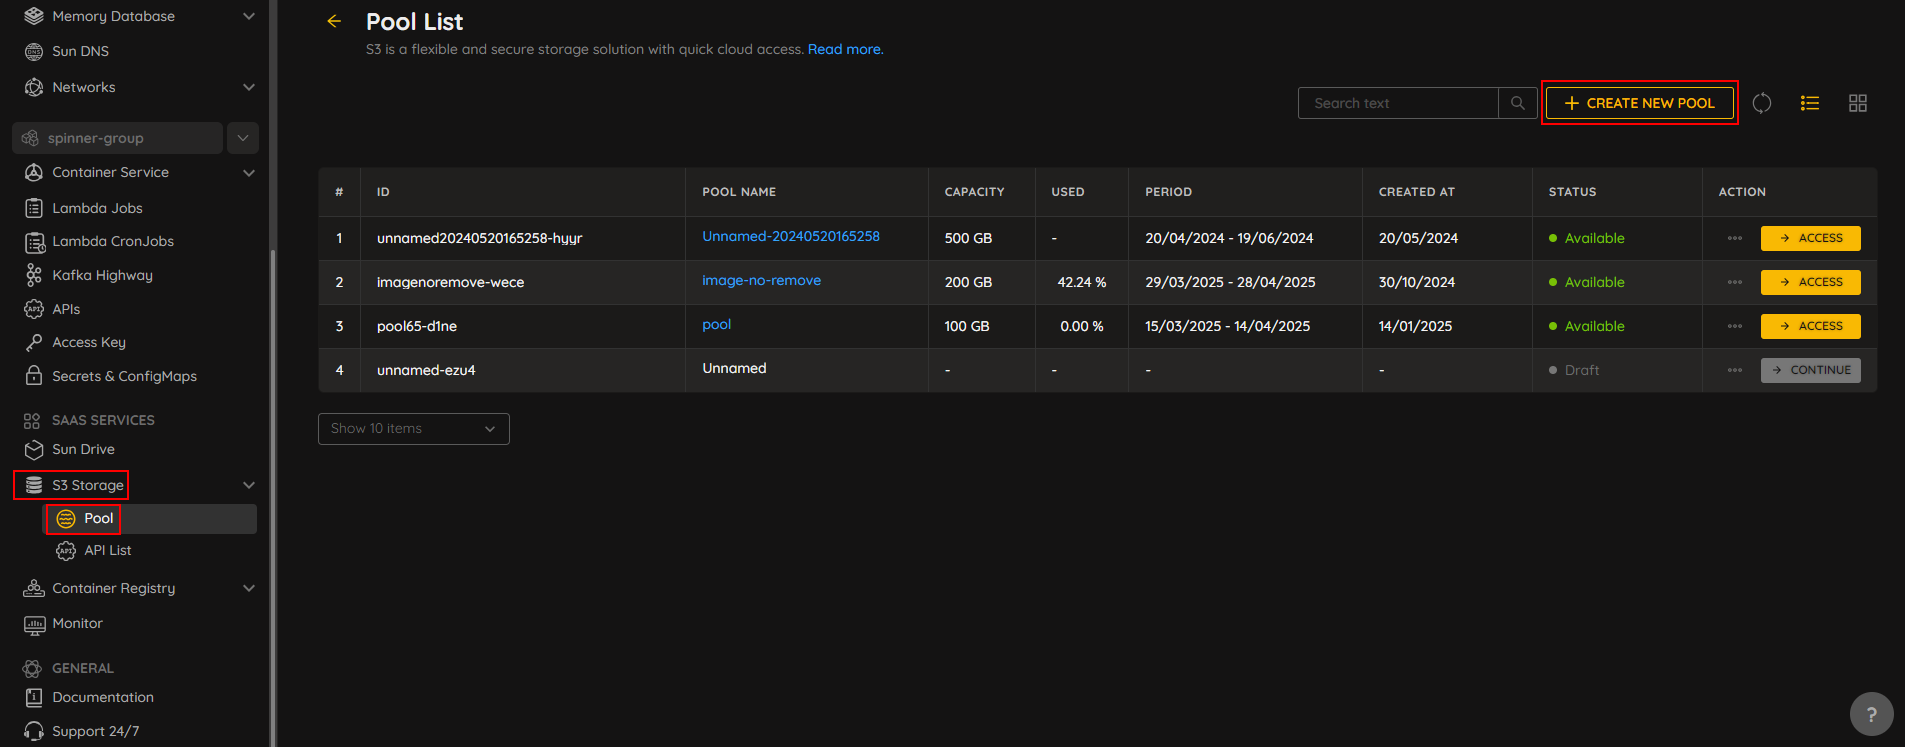Click the Support 24/7 headset icon

(x=34, y=731)
